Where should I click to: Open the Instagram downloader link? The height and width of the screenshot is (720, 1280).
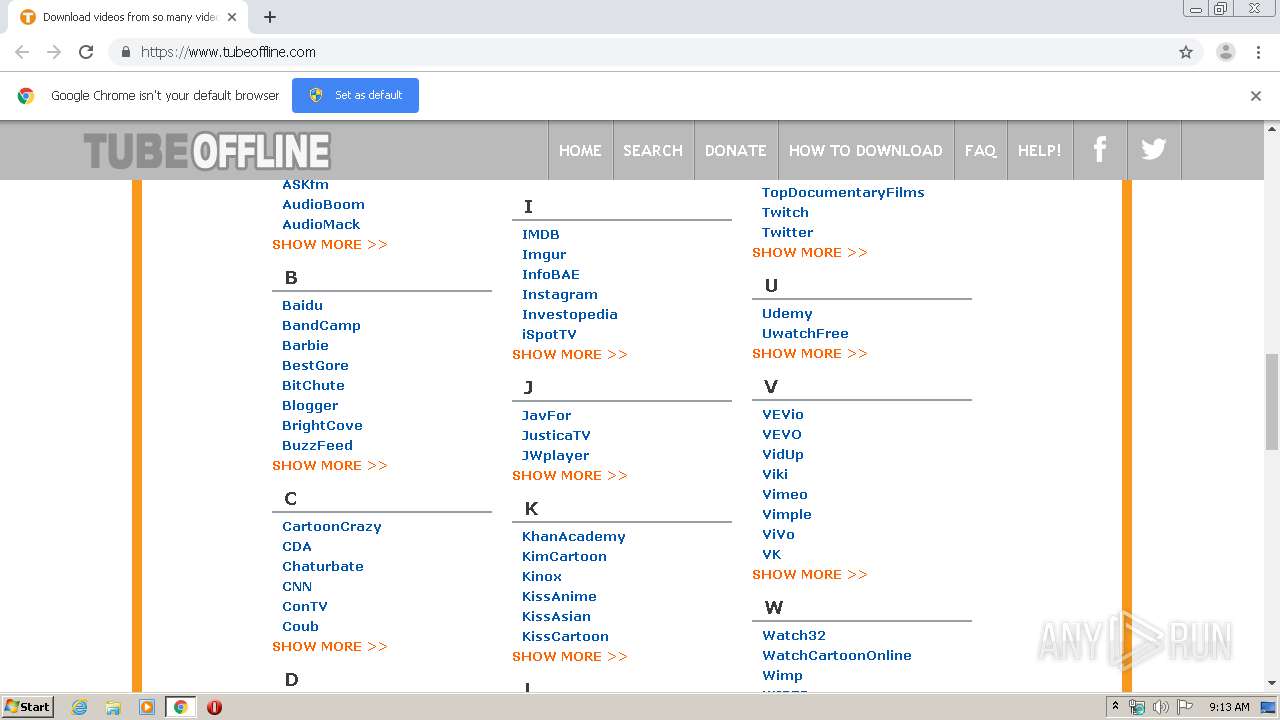pos(559,294)
